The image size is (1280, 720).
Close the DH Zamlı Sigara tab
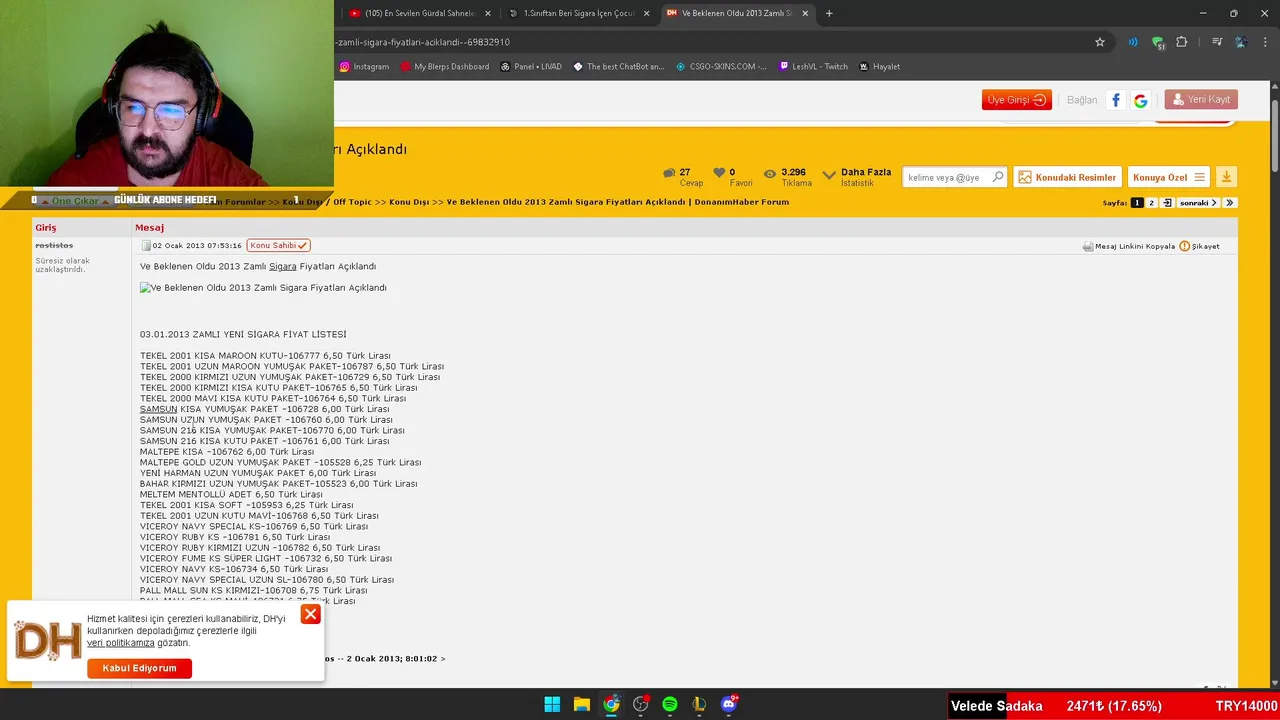click(805, 13)
